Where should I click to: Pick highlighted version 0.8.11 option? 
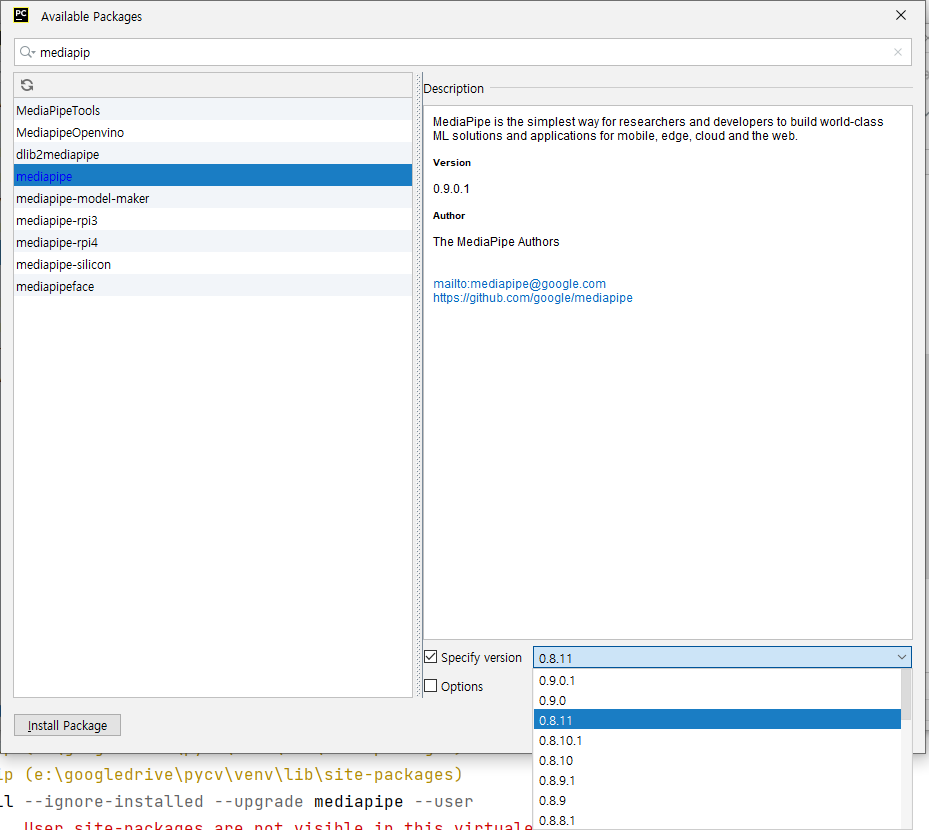pos(717,720)
